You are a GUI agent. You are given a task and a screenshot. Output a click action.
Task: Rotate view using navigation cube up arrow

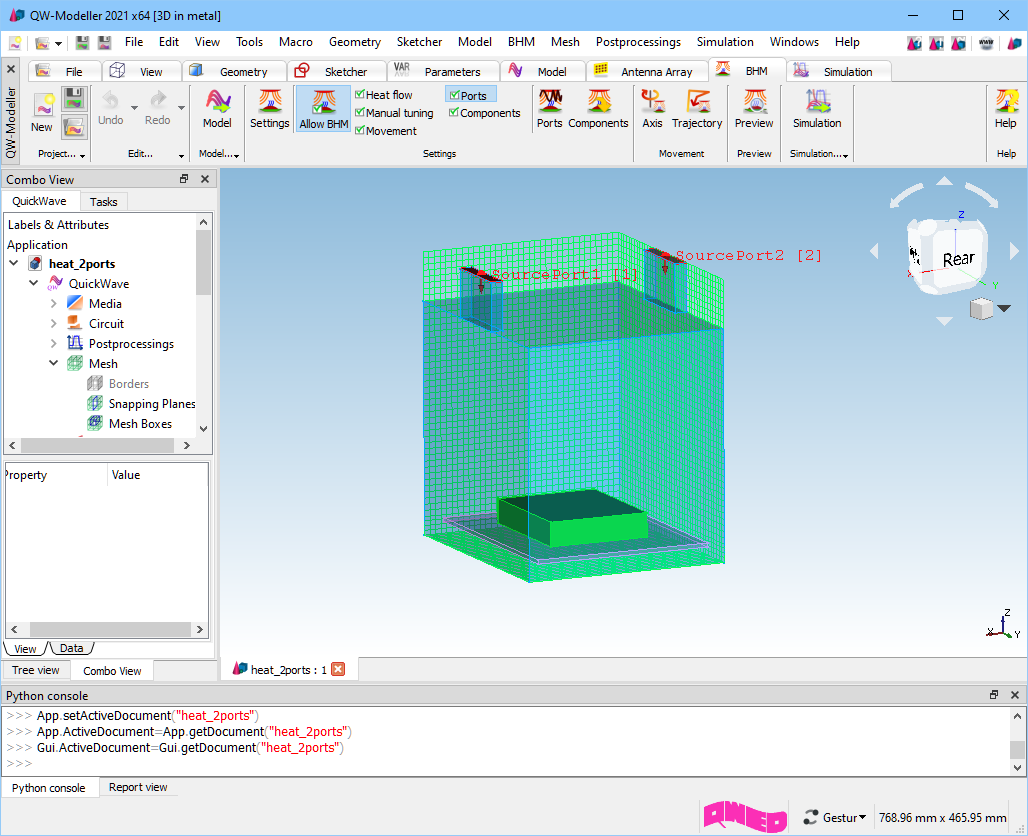point(944,181)
